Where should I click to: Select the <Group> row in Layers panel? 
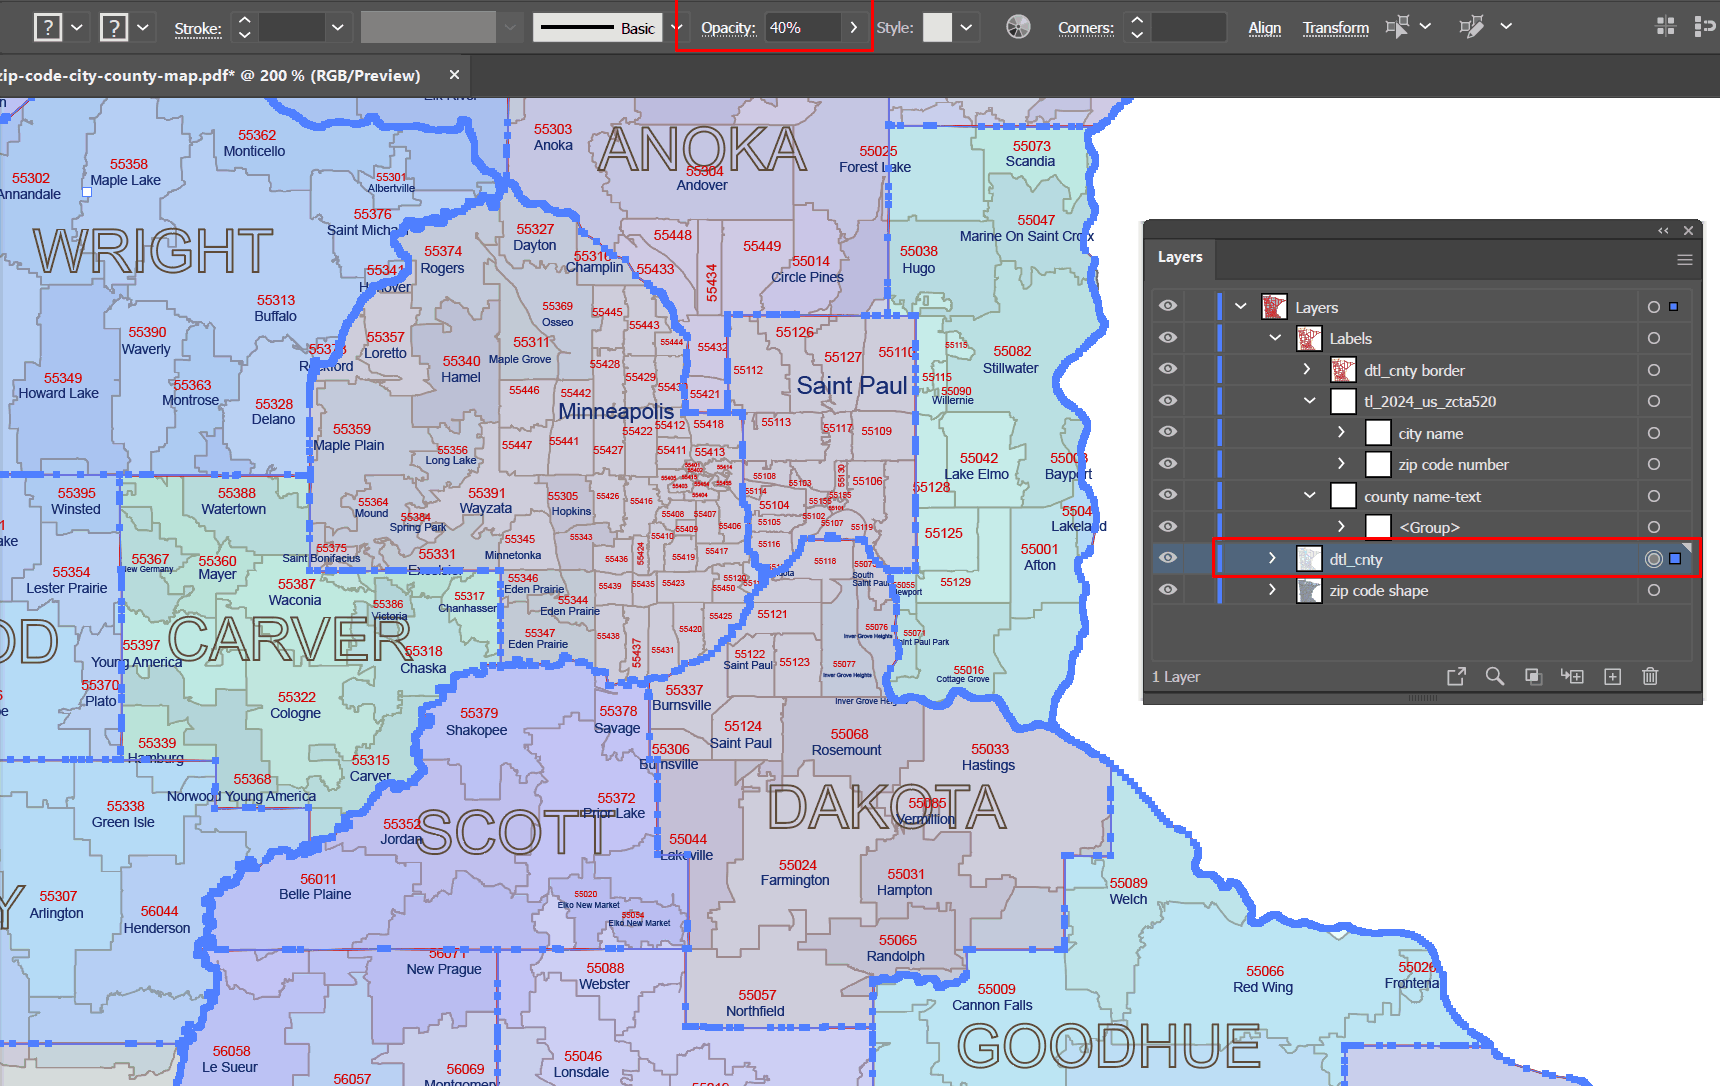pos(1422,527)
